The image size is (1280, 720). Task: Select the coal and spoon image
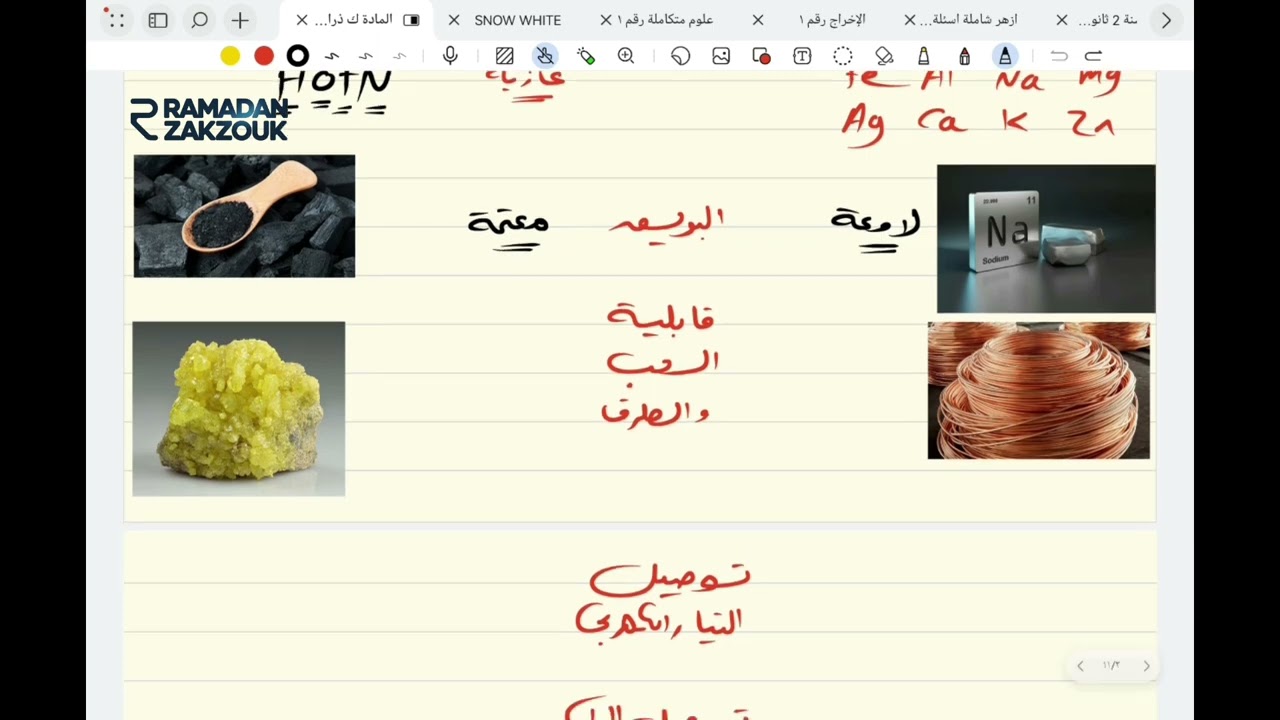coord(244,216)
